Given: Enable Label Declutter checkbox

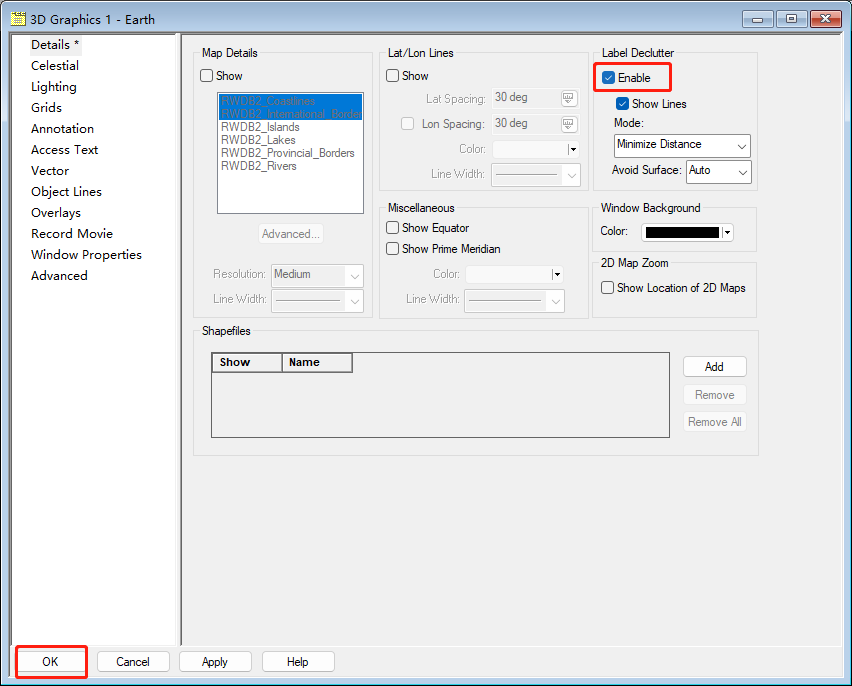Looking at the screenshot, I should (609, 78).
